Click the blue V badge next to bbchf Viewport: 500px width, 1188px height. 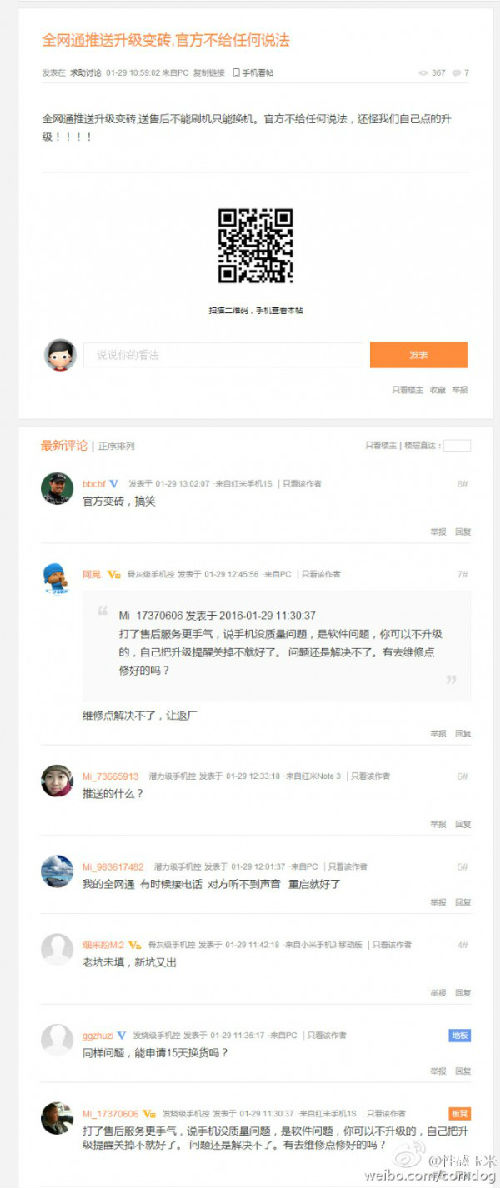(x=114, y=483)
